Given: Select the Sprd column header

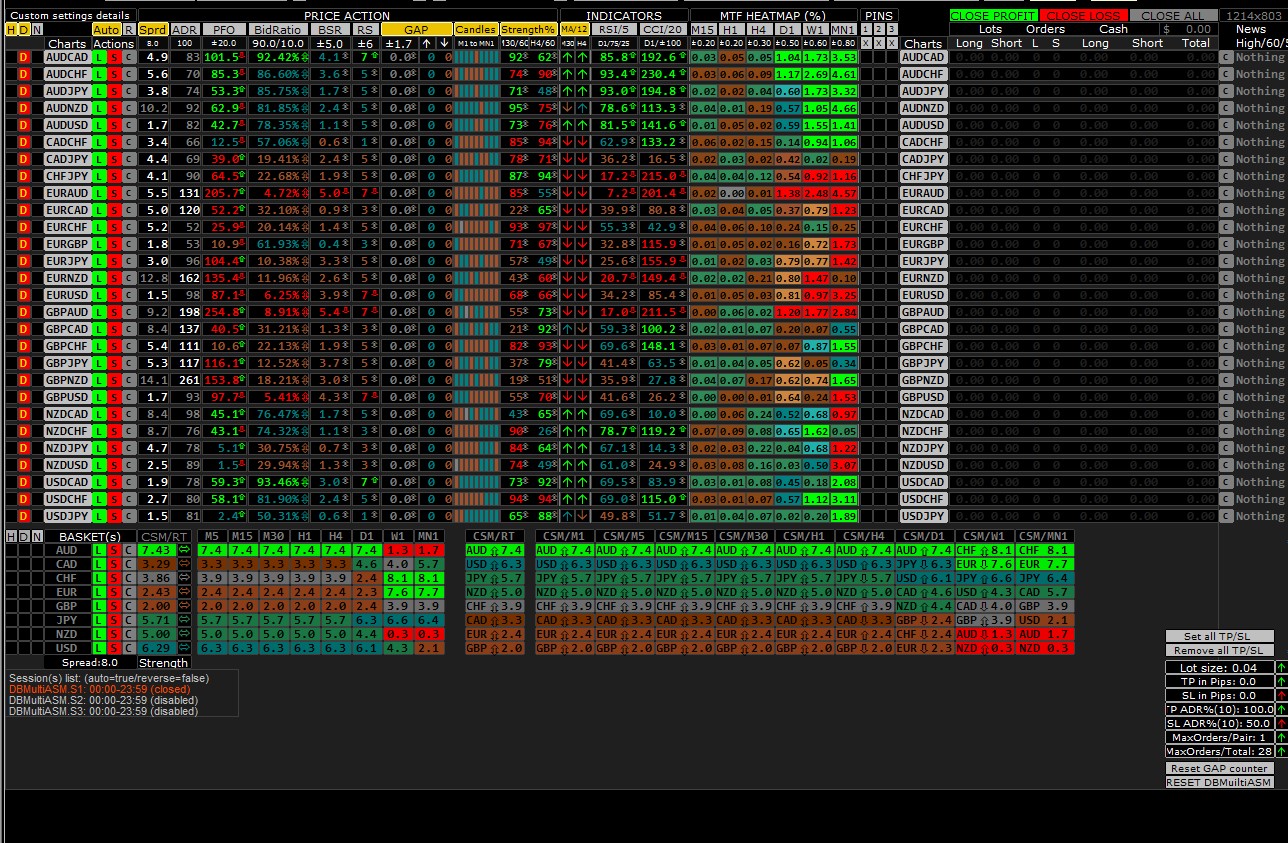Looking at the screenshot, I should click(152, 29).
